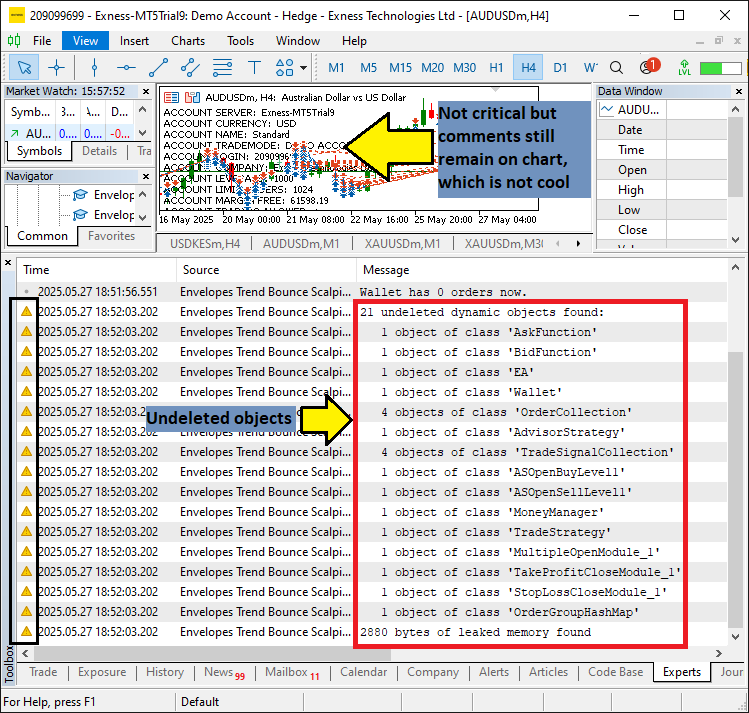This screenshot has width=749, height=713.
Task: Select the text label tool
Action: [254, 68]
